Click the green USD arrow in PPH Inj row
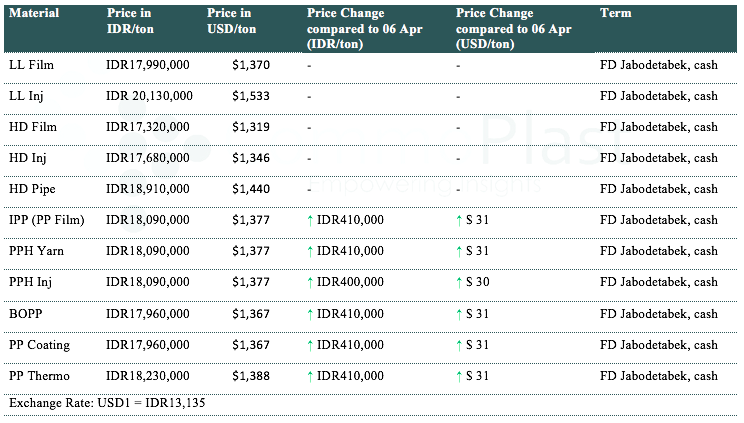This screenshot has width=744, height=423. [x=459, y=283]
